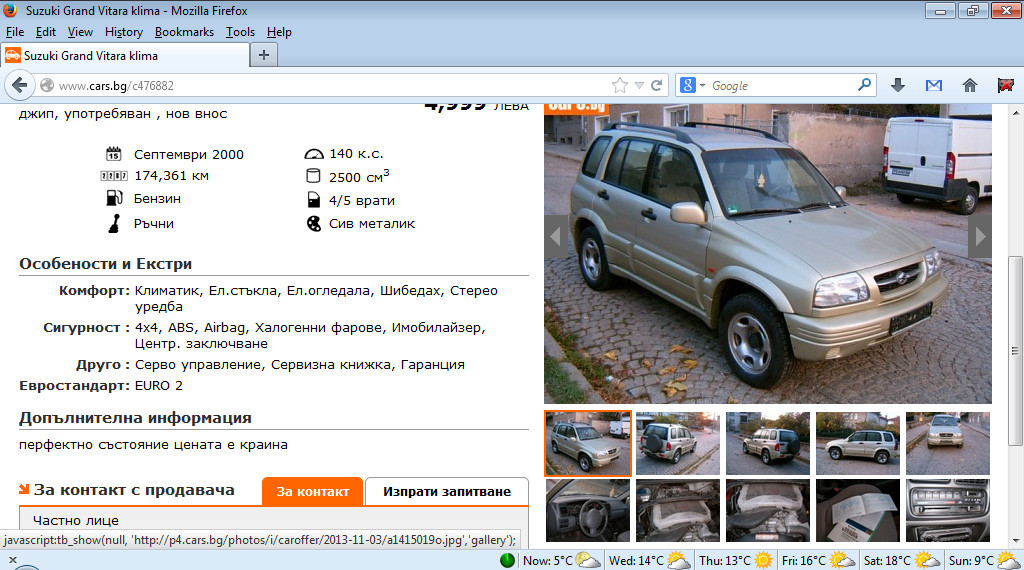Click the scrollbar down arrow
Image resolution: width=1024 pixels, height=570 pixels.
point(1016,541)
